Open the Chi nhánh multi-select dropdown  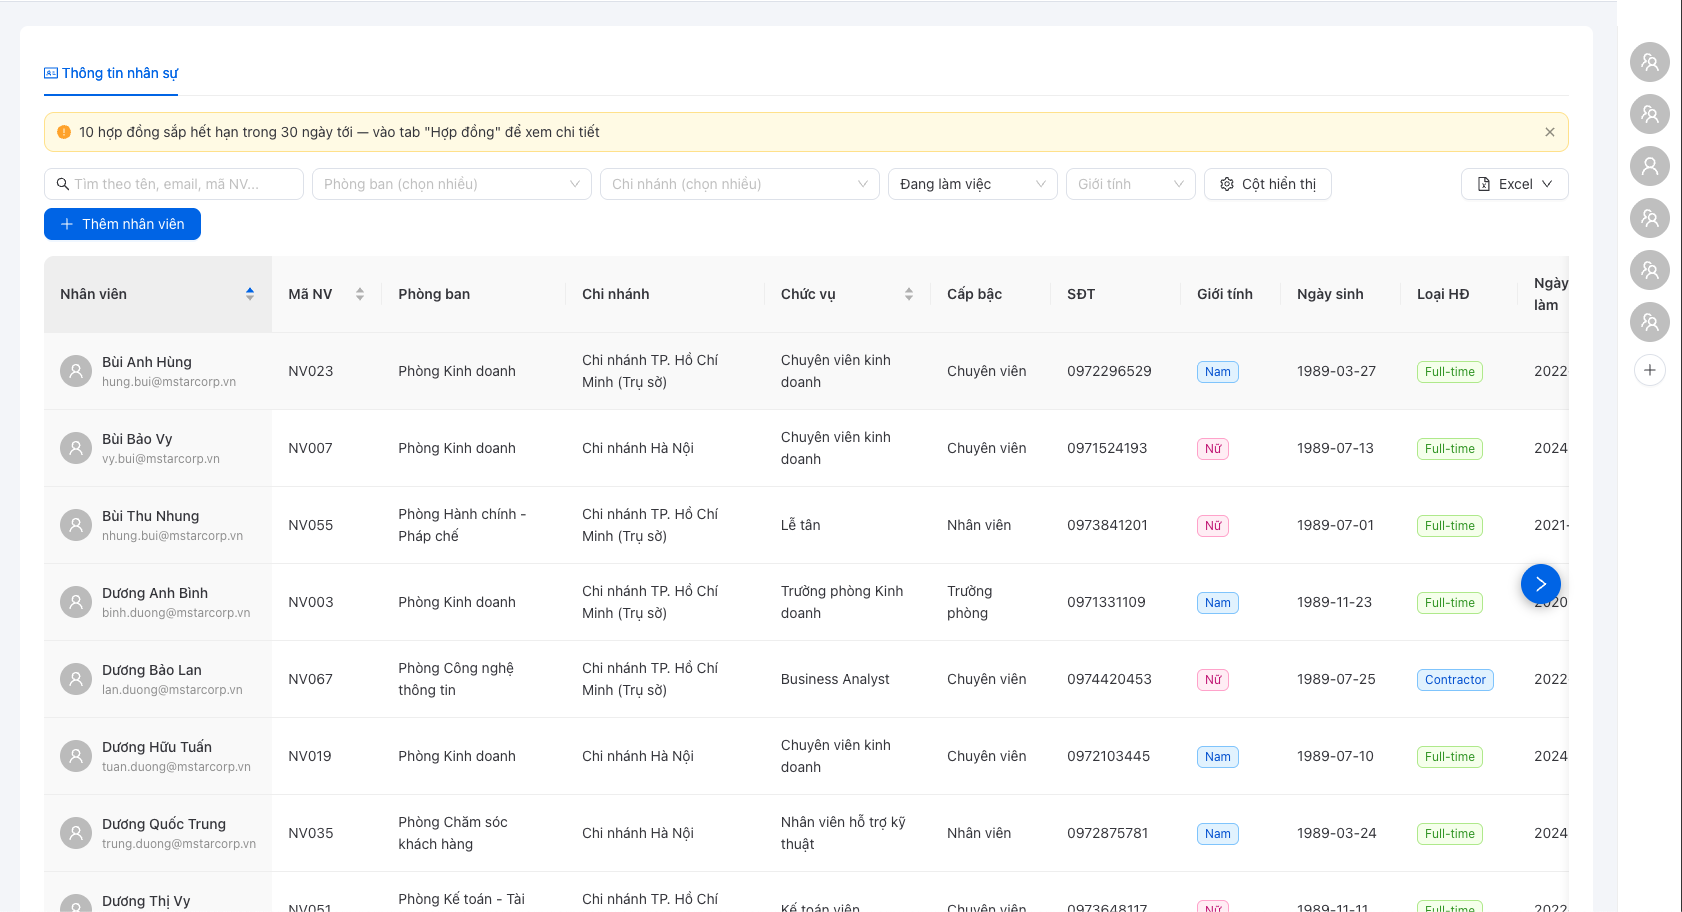point(740,184)
